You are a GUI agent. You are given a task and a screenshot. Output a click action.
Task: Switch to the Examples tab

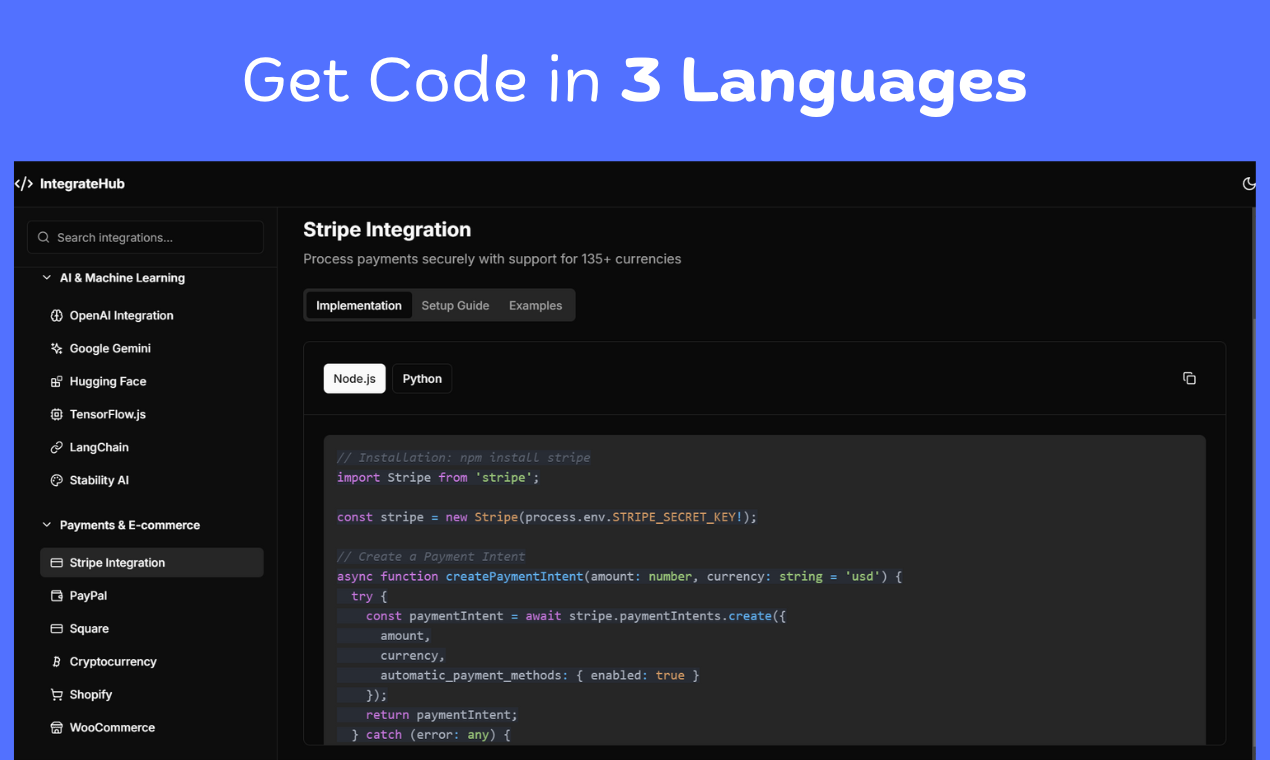tap(536, 306)
